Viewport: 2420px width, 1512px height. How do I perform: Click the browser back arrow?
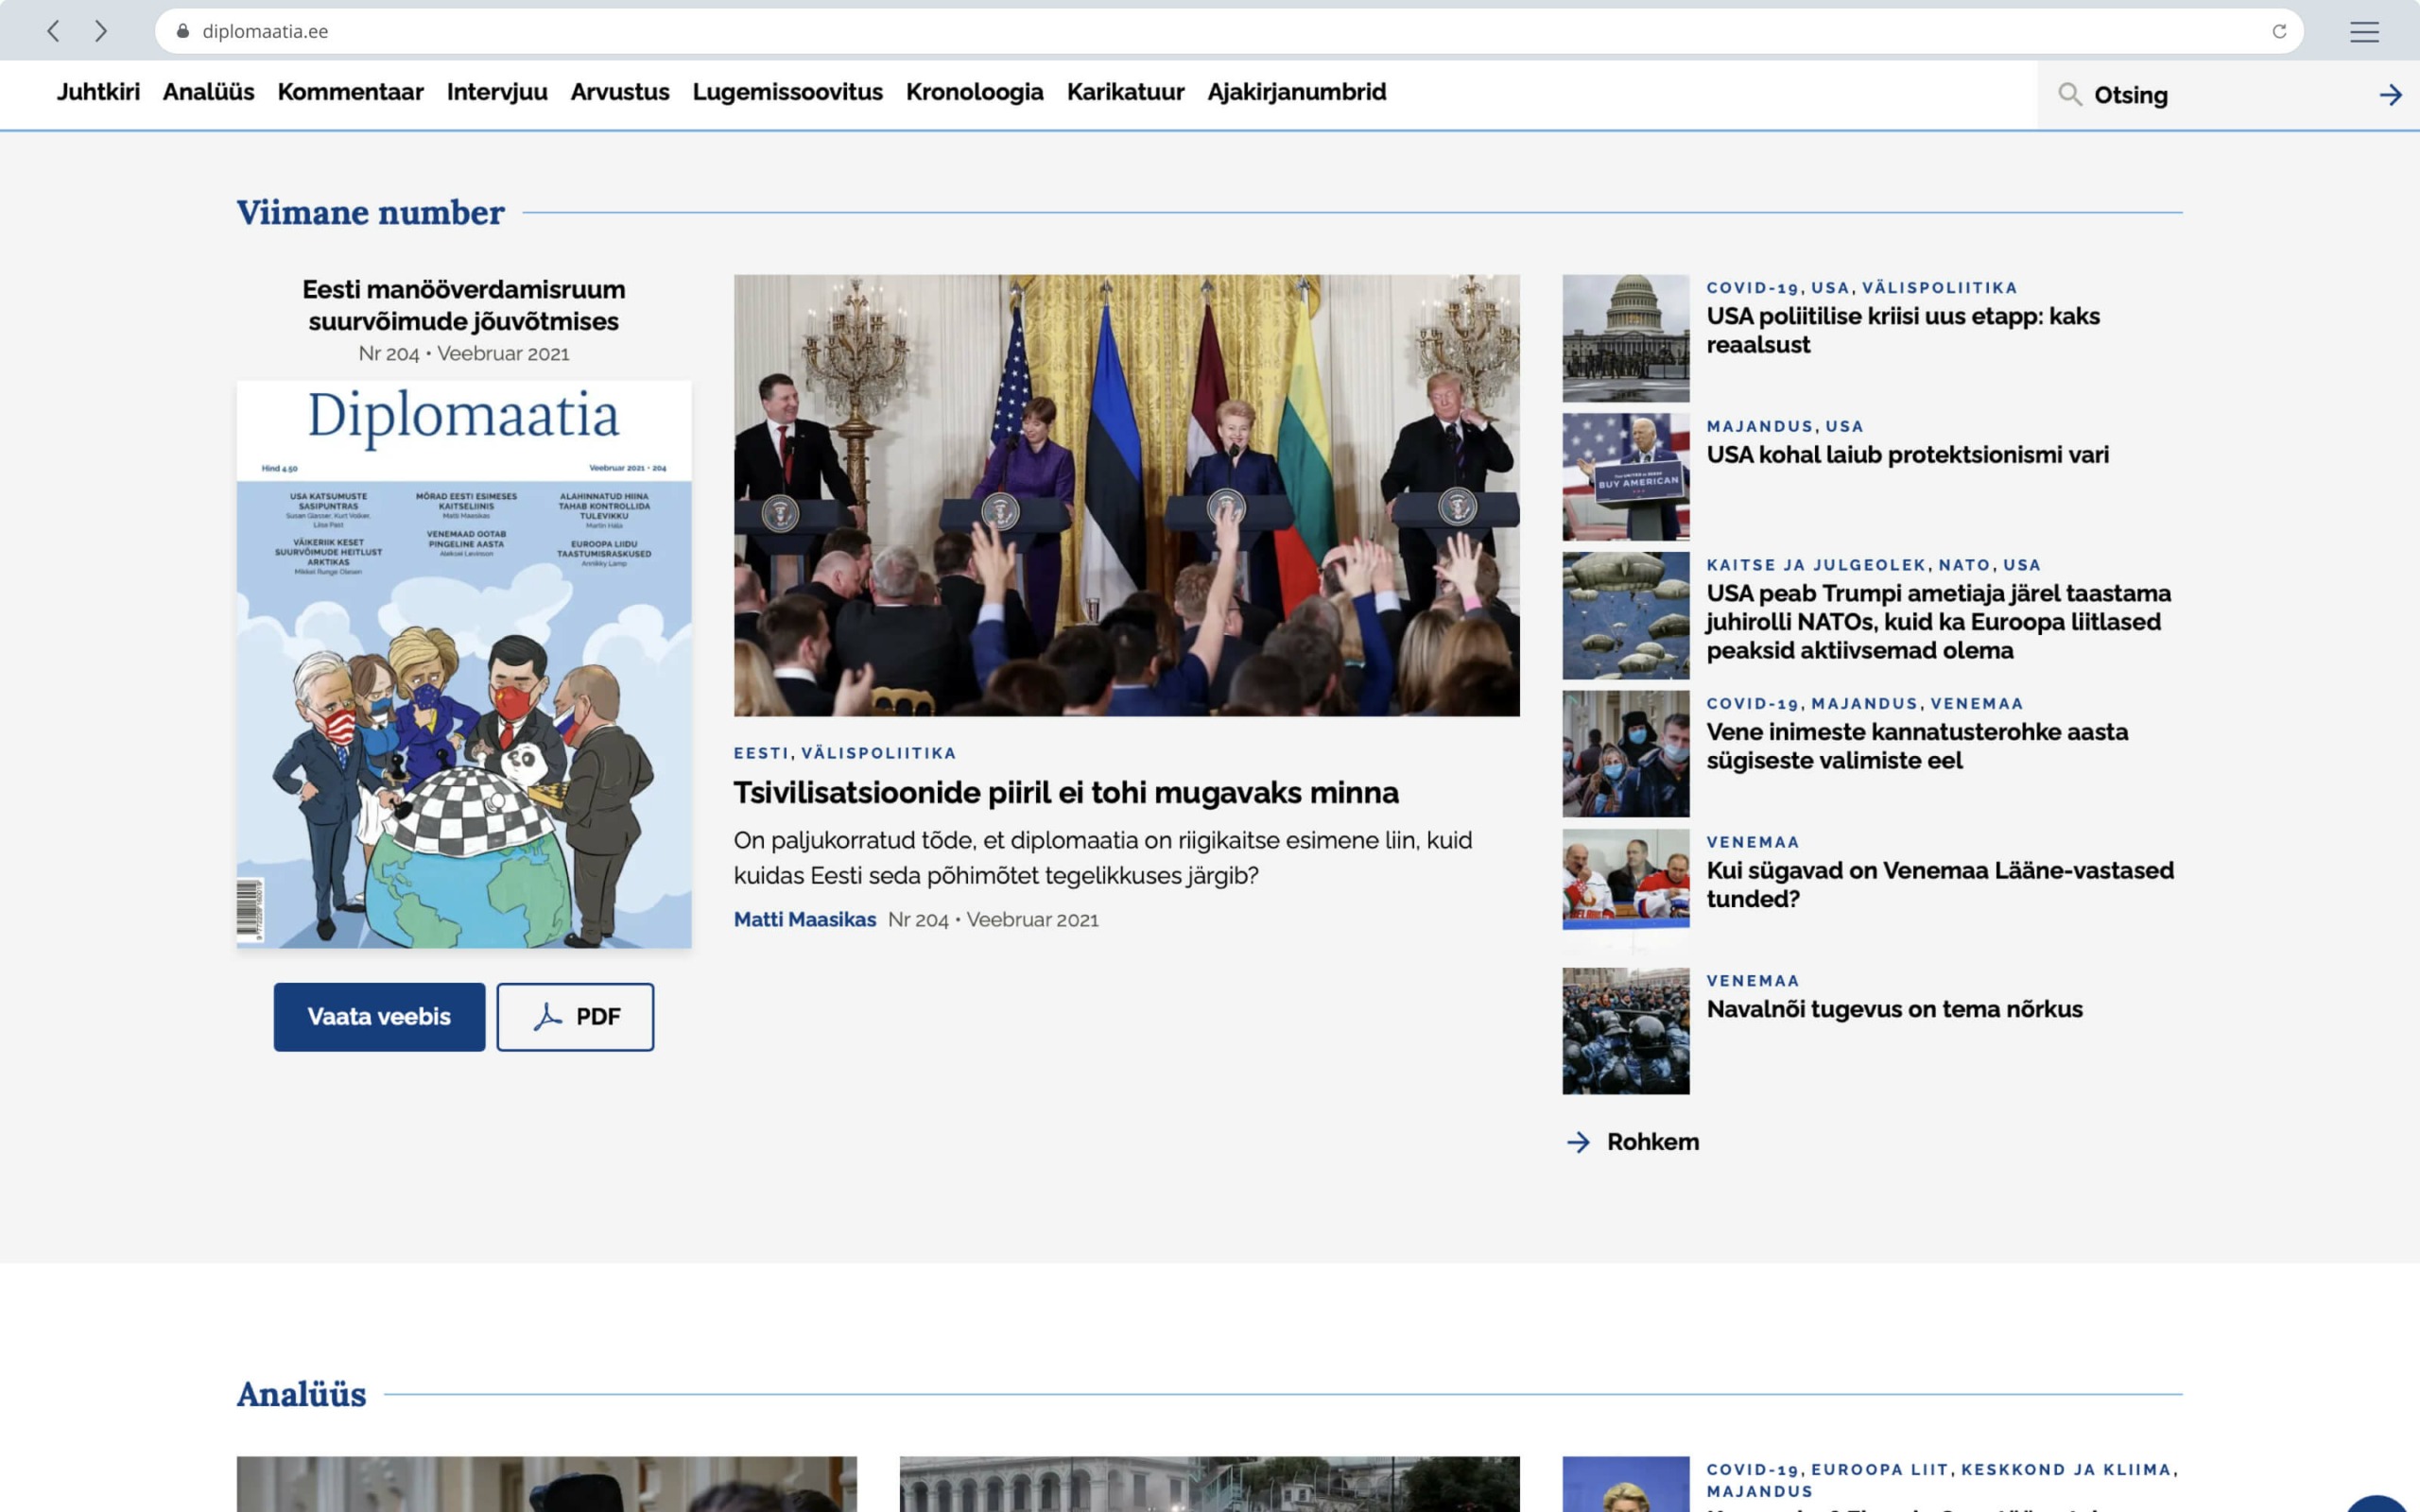pyautogui.click(x=52, y=30)
